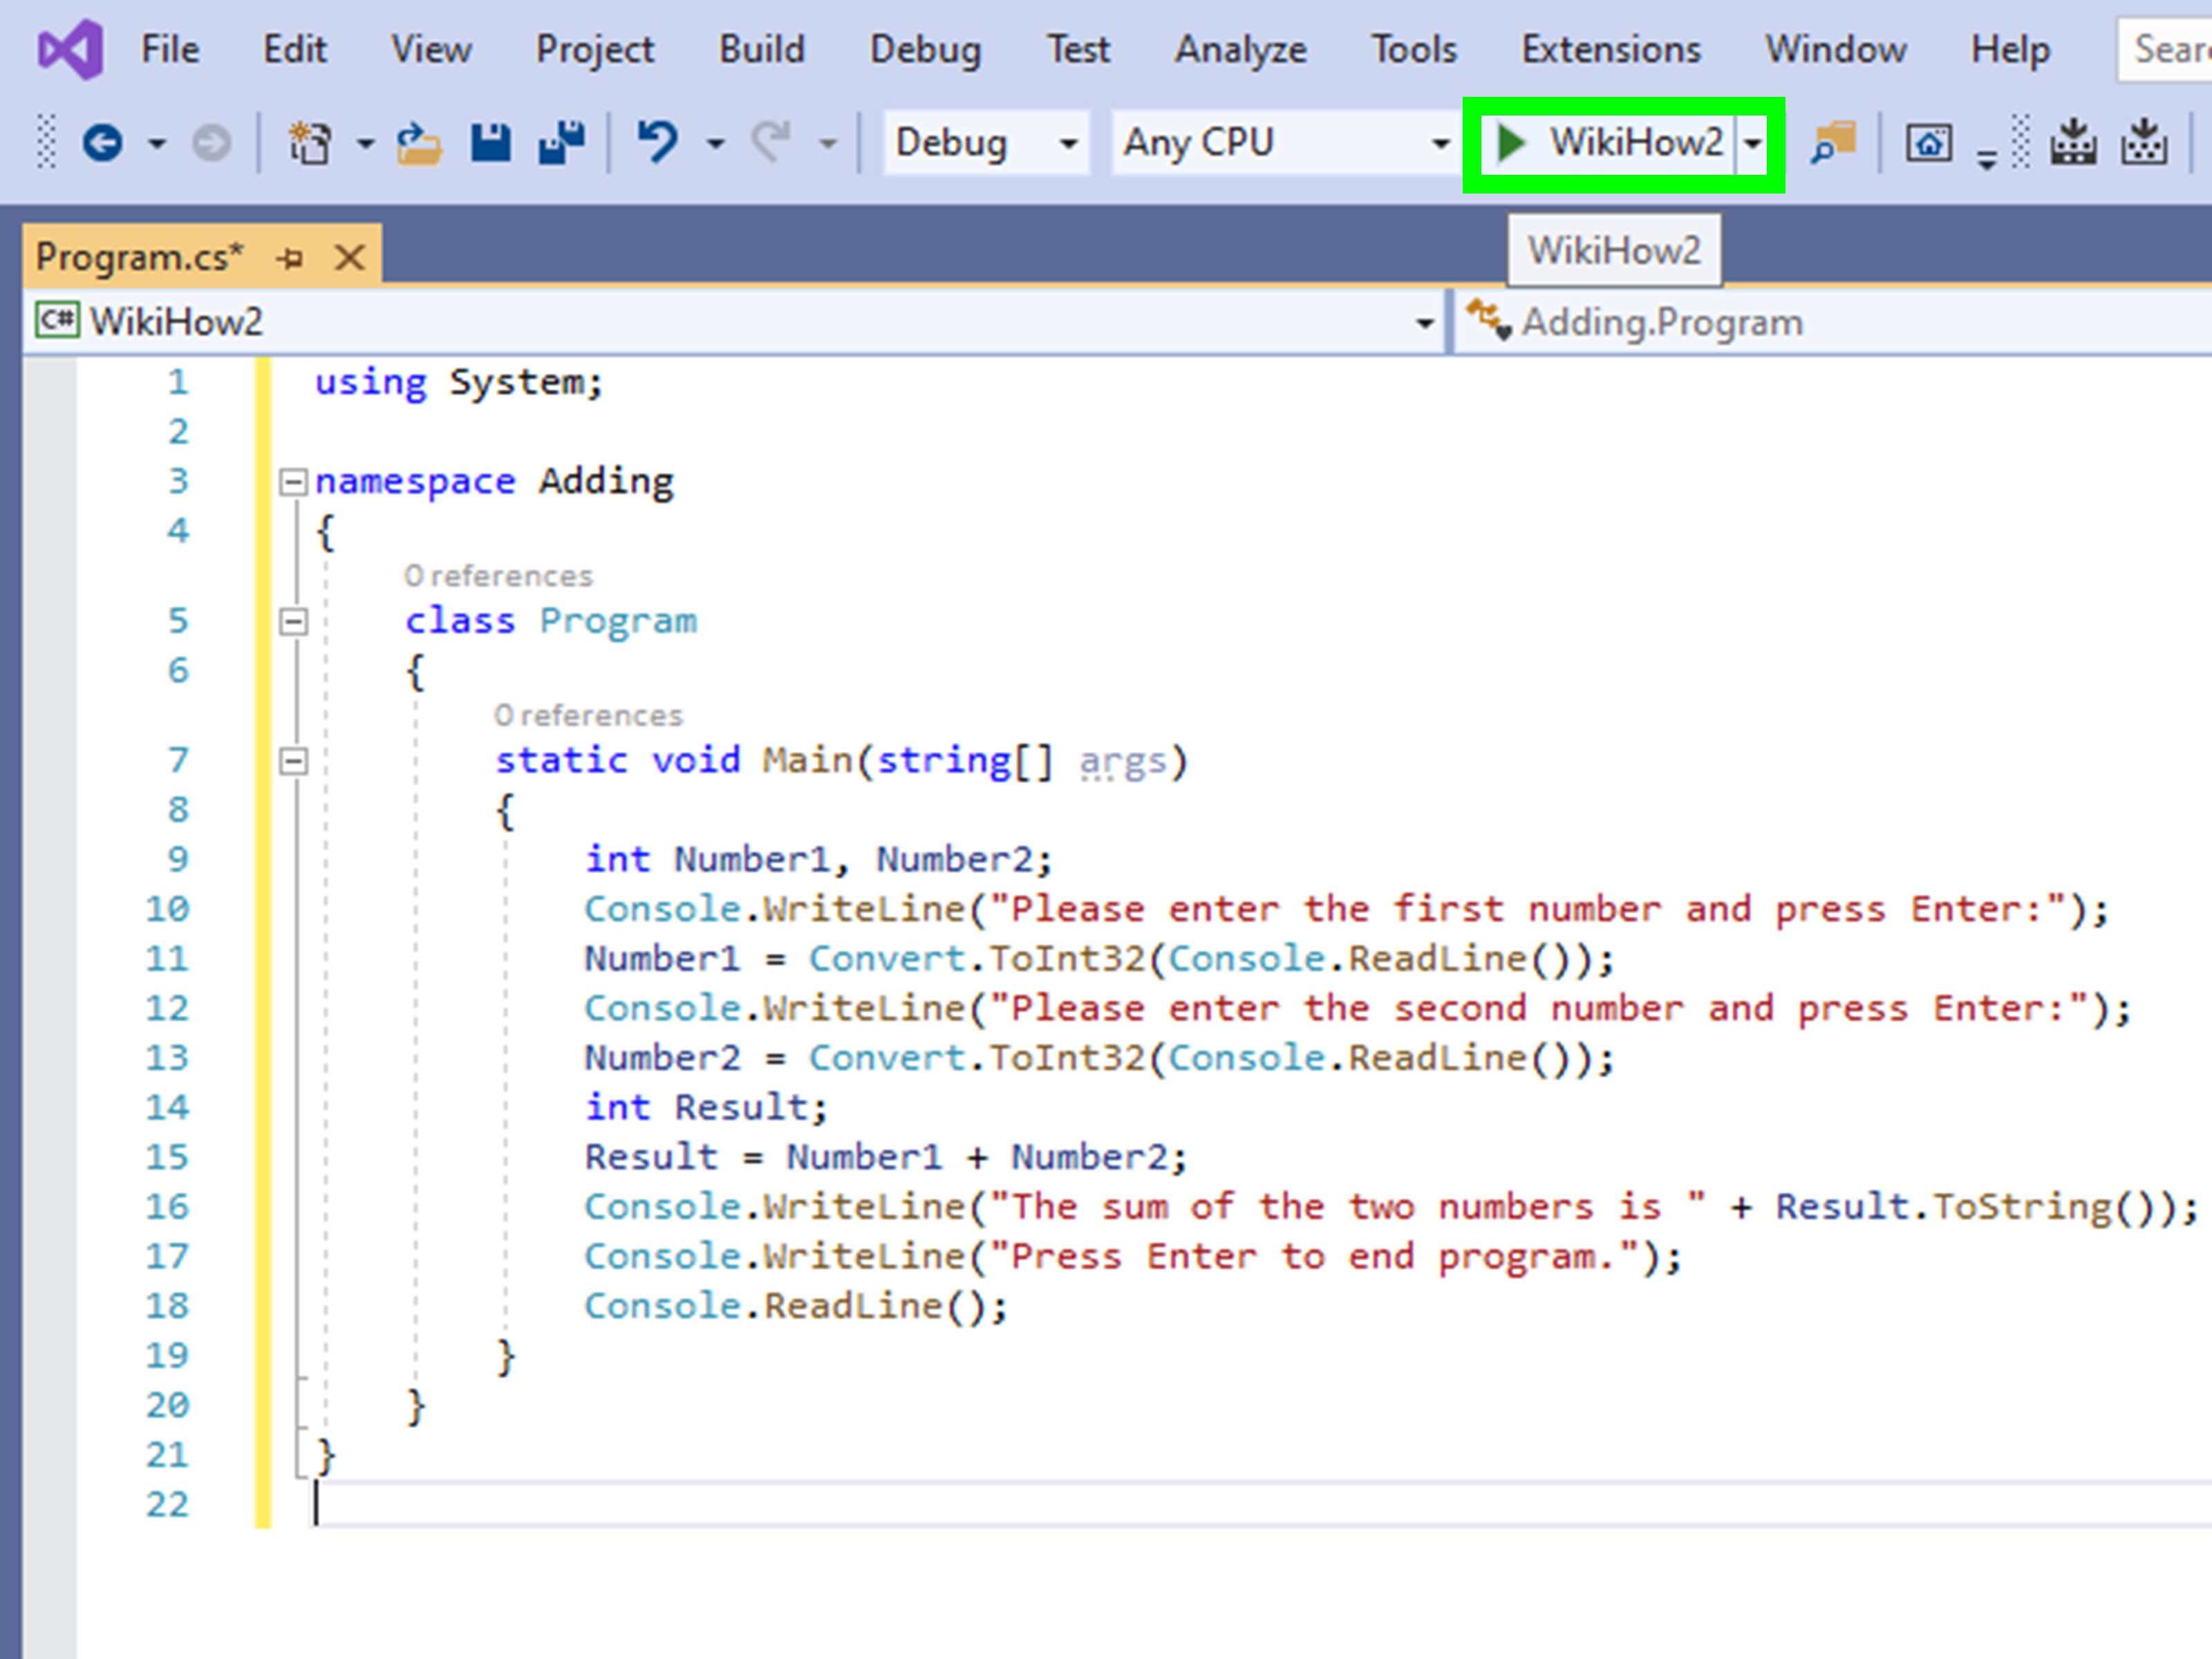Click the Save All toolbar icon
This screenshot has height=1659, width=2212.
coord(561,143)
